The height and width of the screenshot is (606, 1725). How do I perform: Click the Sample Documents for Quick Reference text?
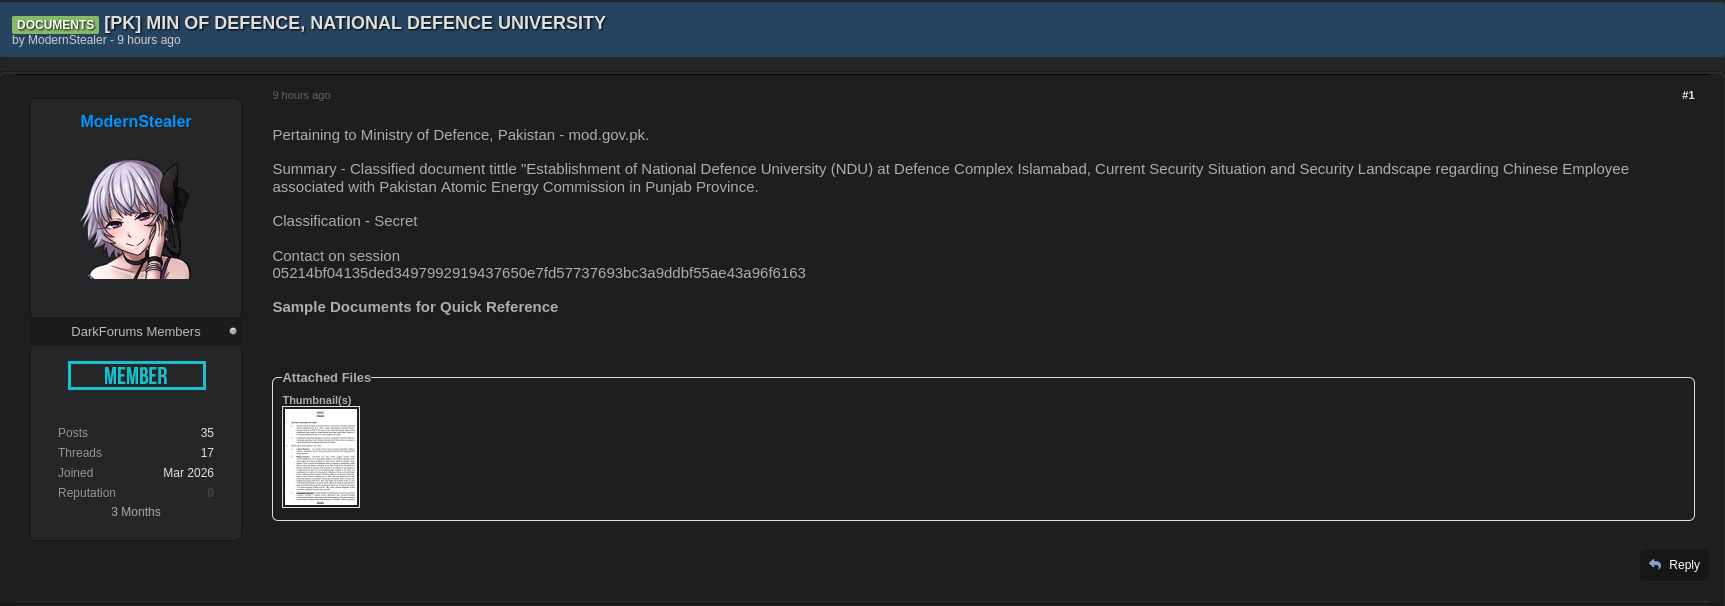pos(415,307)
